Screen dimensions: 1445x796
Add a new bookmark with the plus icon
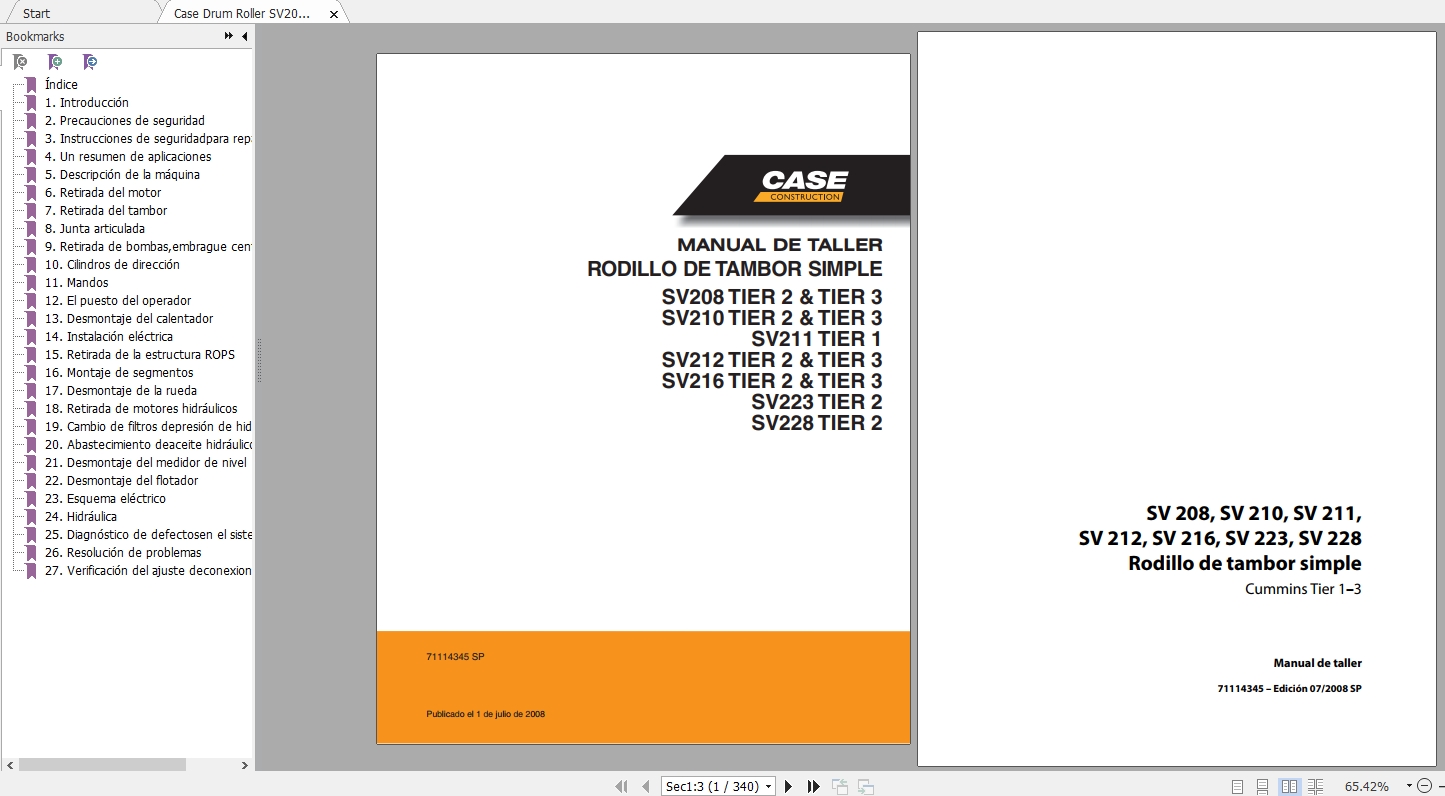pyautogui.click(x=55, y=62)
